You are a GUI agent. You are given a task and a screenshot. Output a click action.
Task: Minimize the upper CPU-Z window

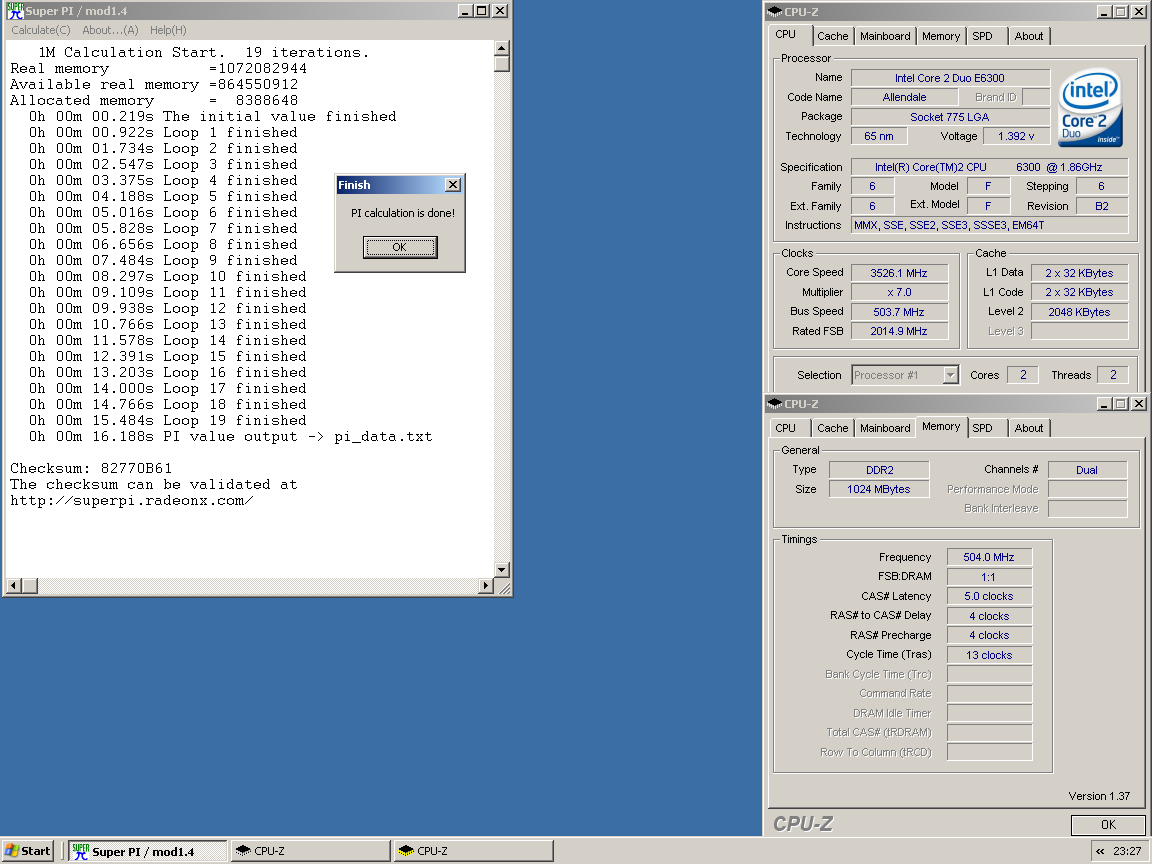pyautogui.click(x=1105, y=12)
